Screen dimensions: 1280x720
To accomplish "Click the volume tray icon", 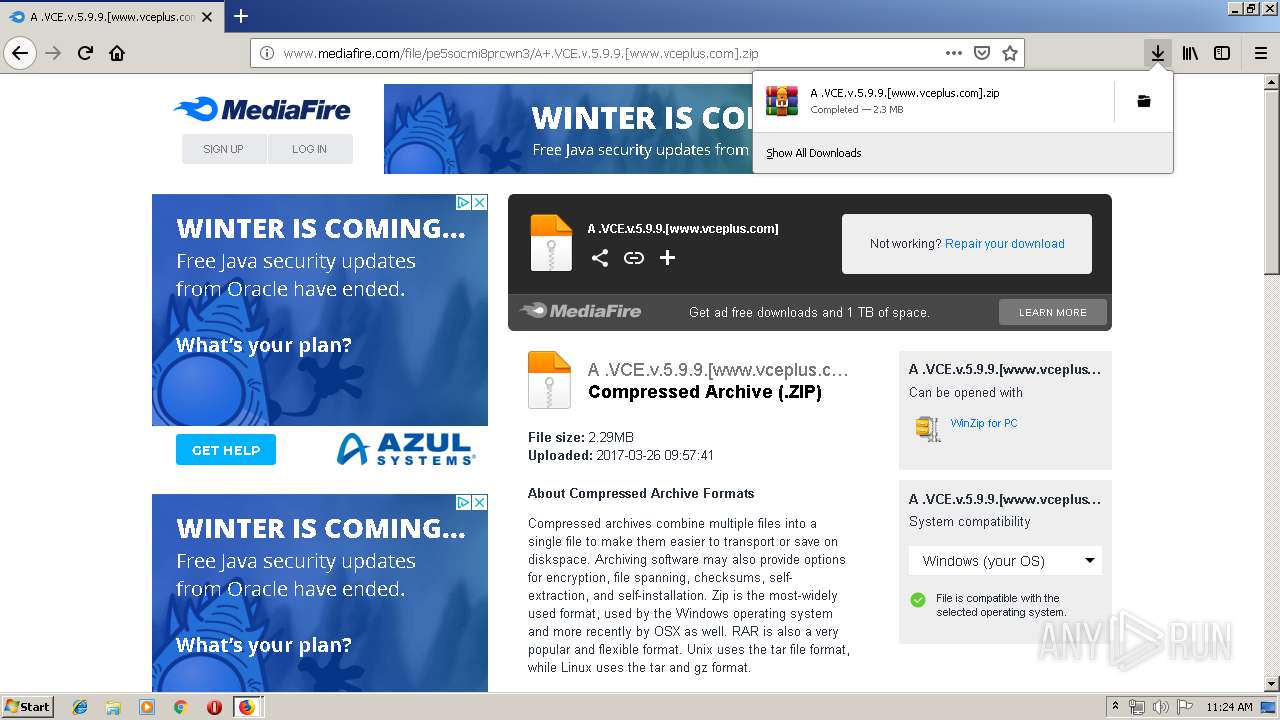I will [1160, 707].
